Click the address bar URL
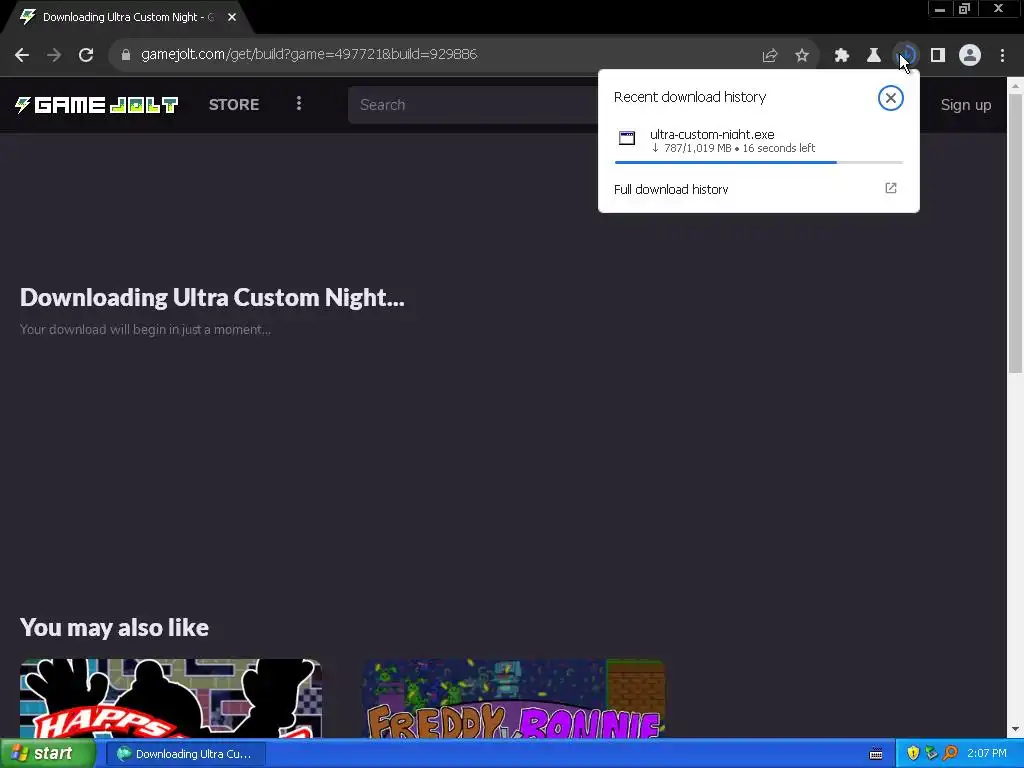 tap(309, 54)
